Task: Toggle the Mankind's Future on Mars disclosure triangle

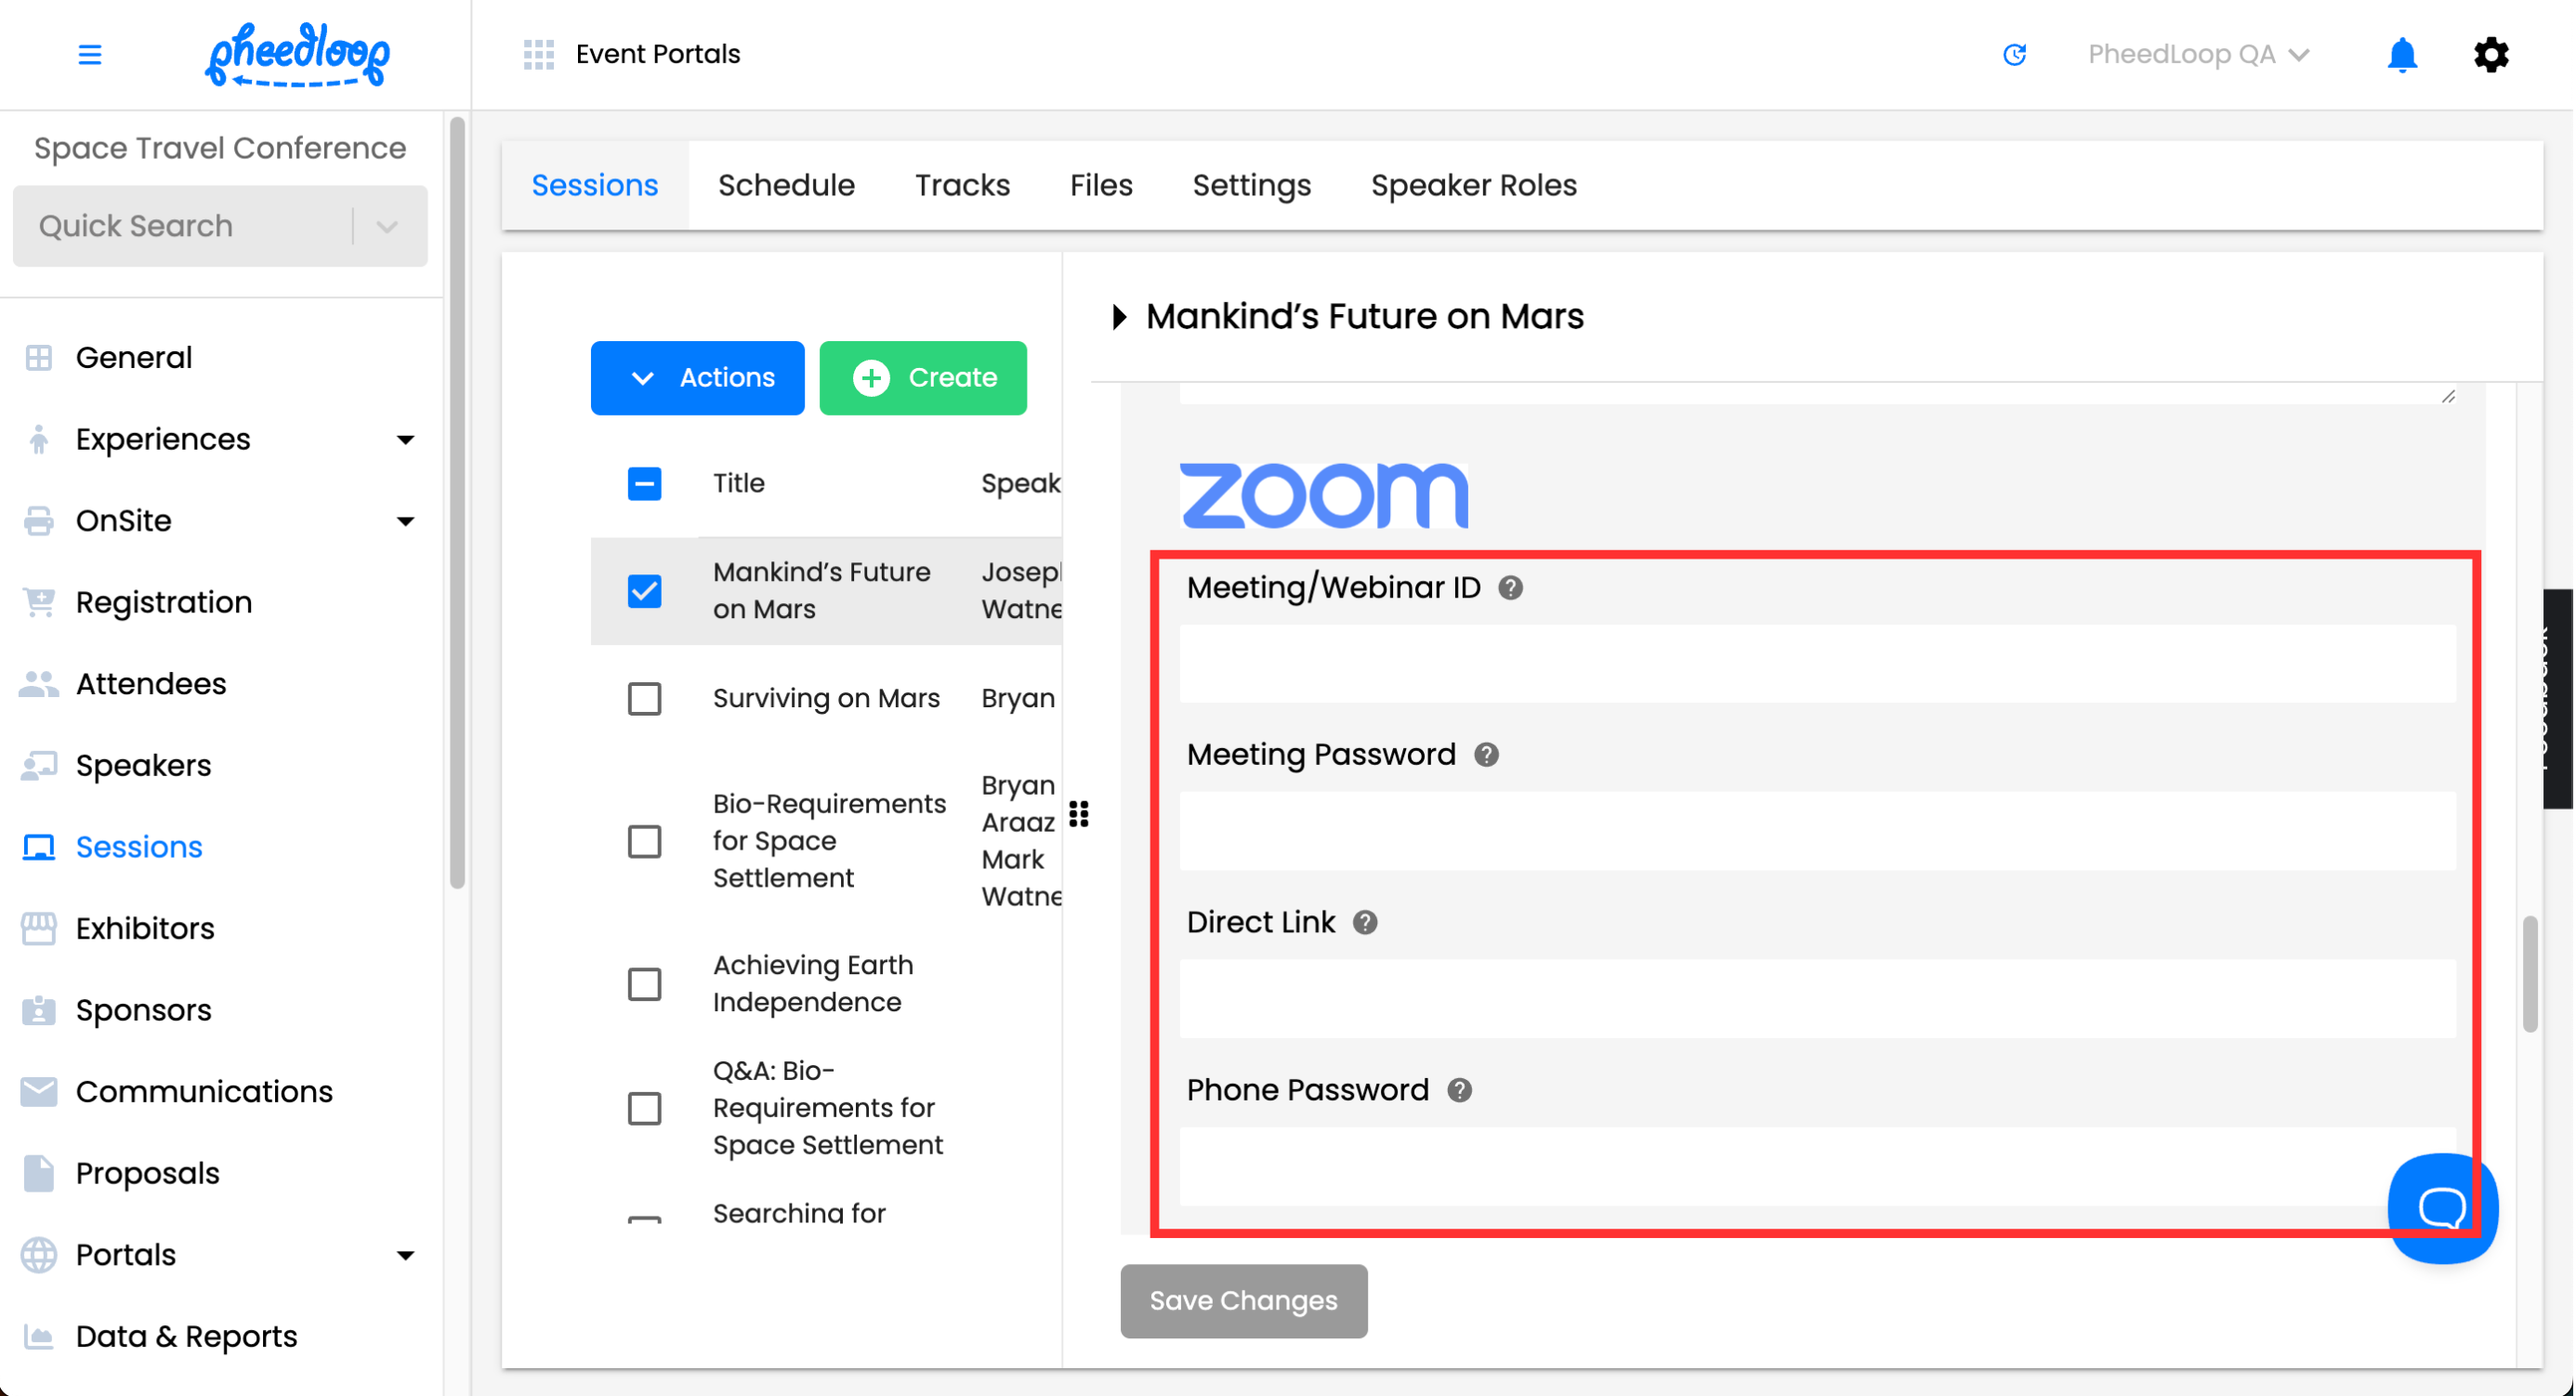Action: [1118, 317]
